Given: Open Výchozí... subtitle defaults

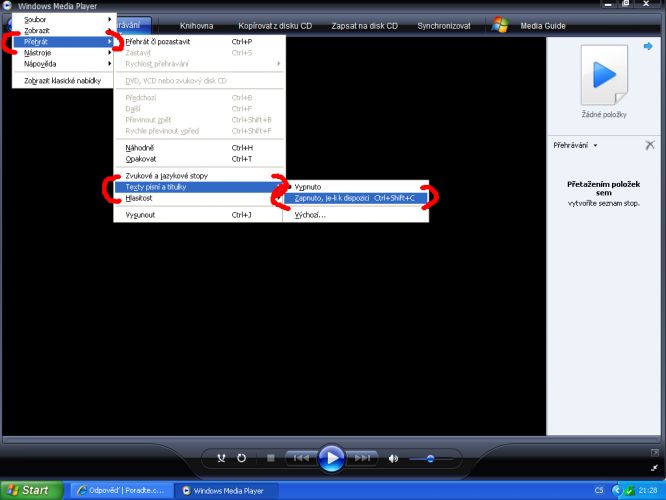Looking at the screenshot, I should coord(356,215).
